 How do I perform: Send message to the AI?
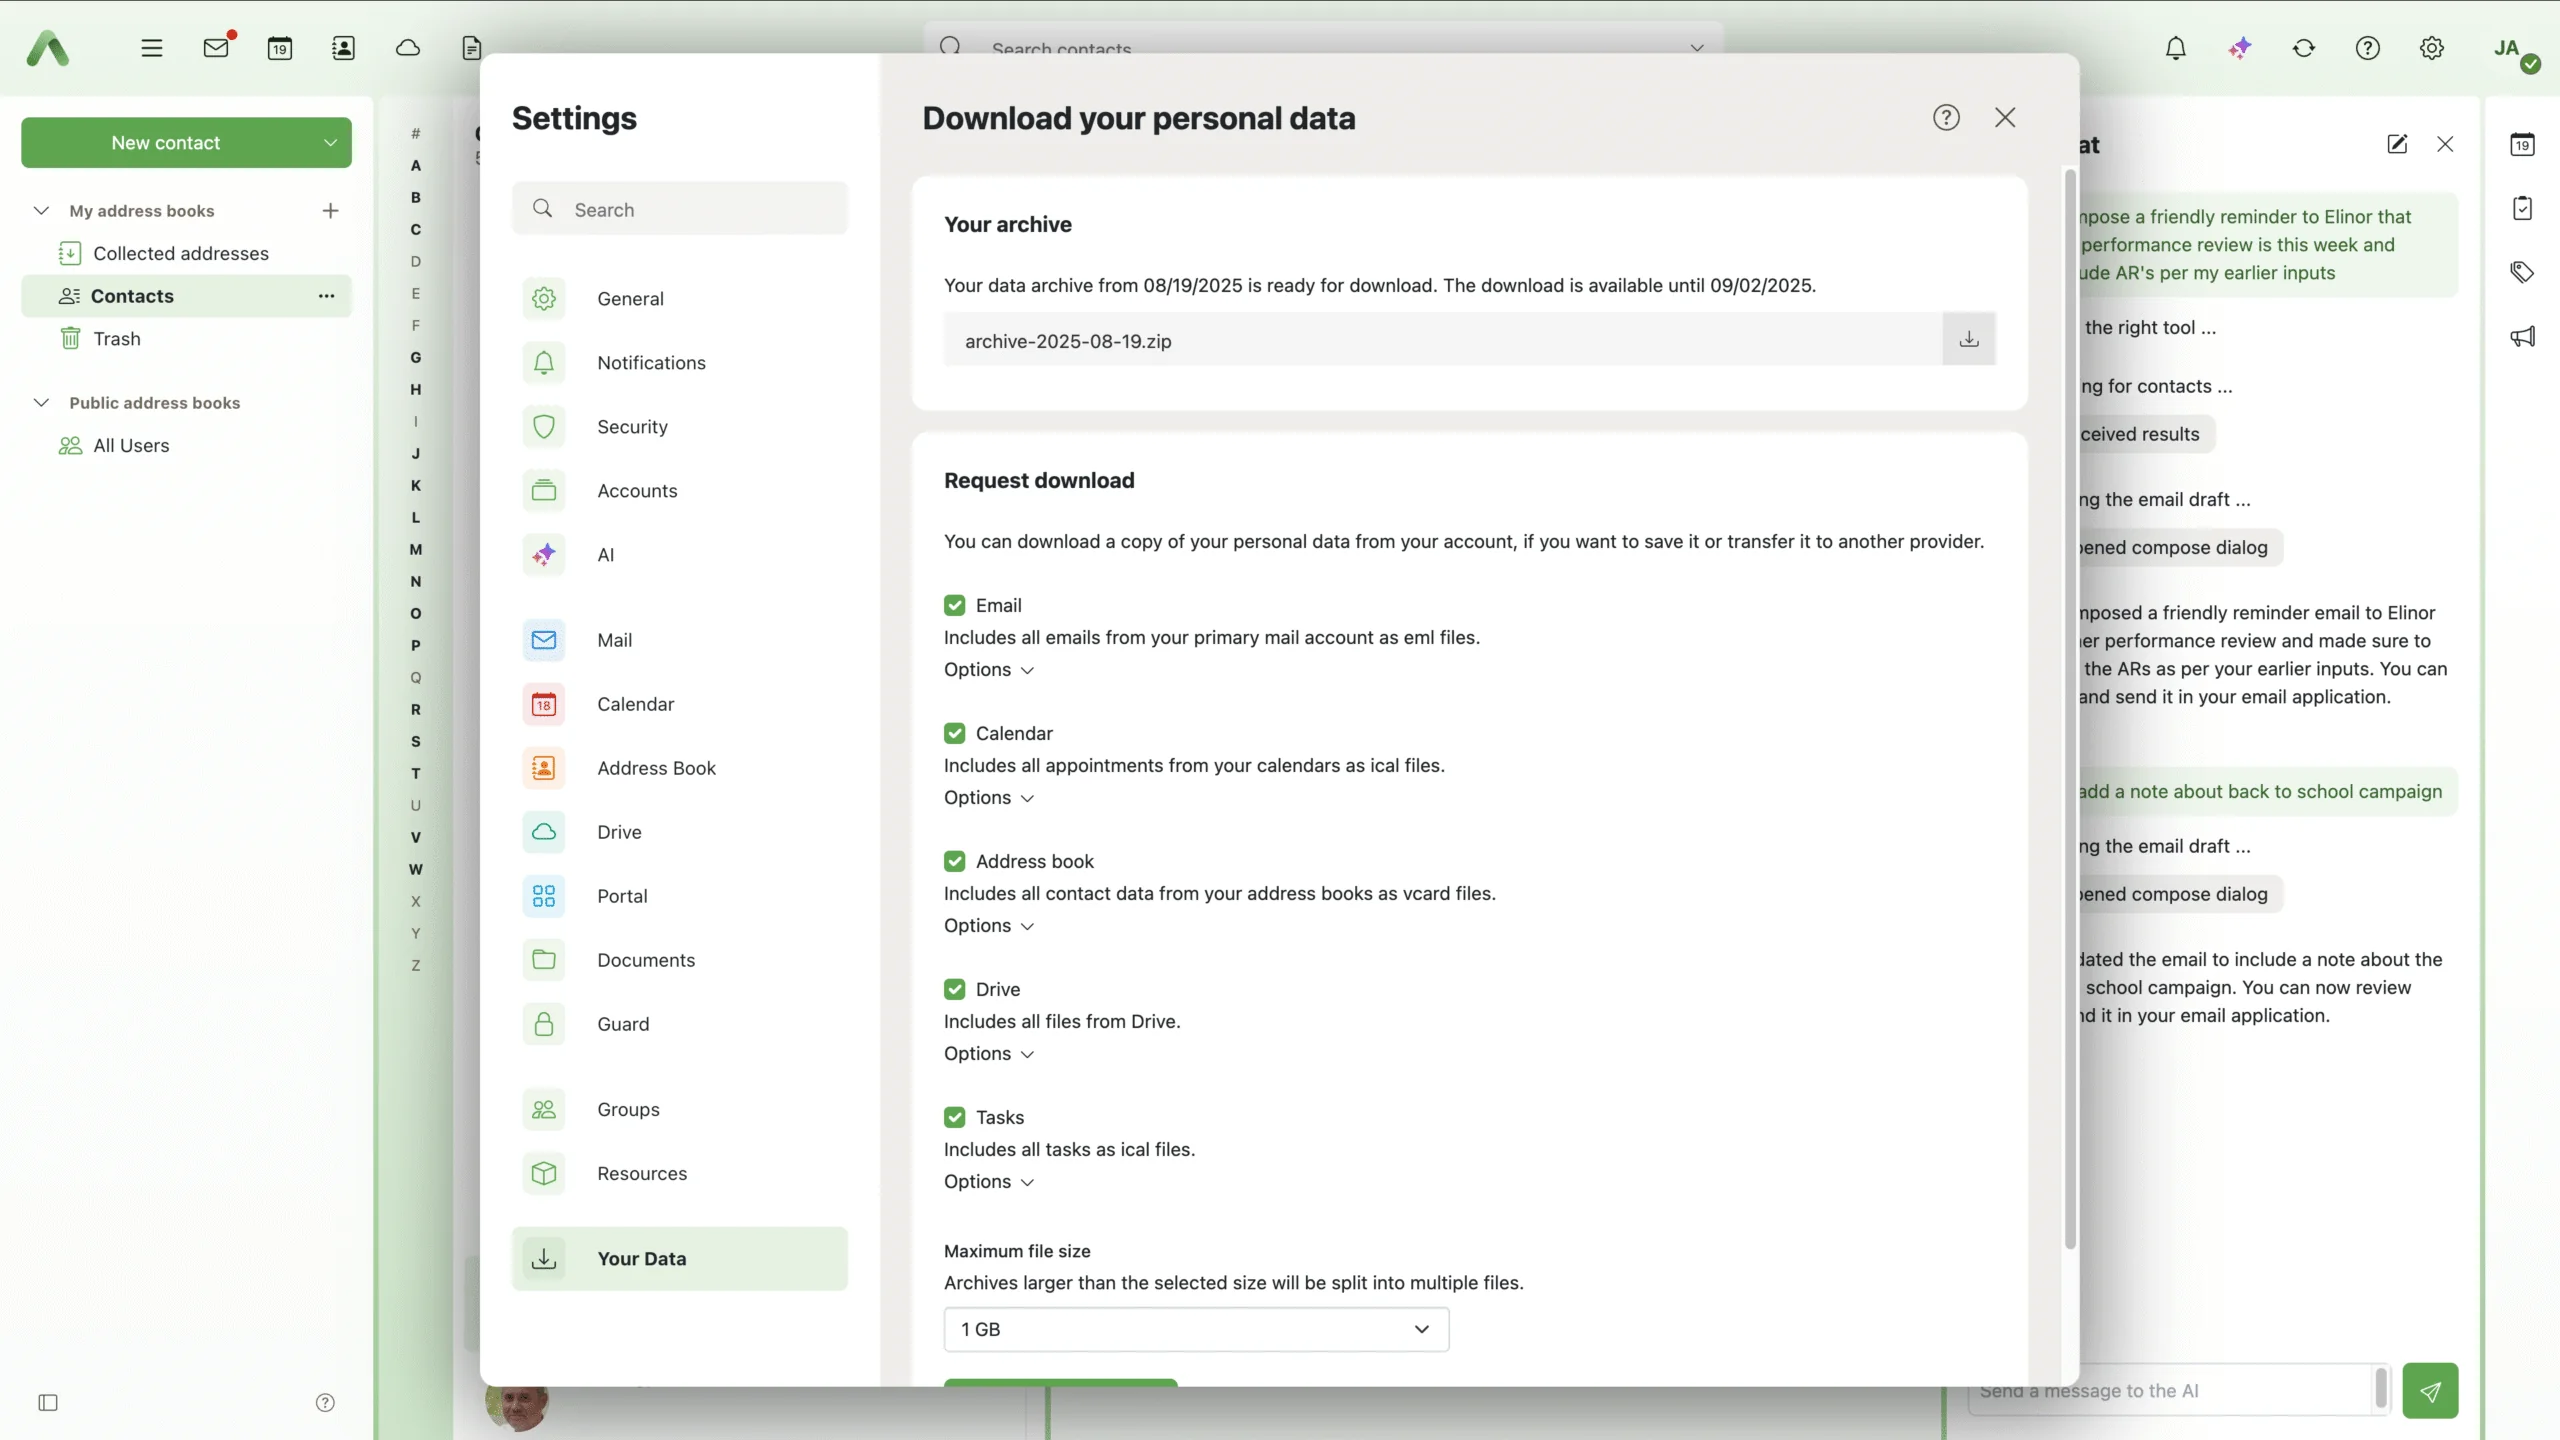click(x=2429, y=1390)
